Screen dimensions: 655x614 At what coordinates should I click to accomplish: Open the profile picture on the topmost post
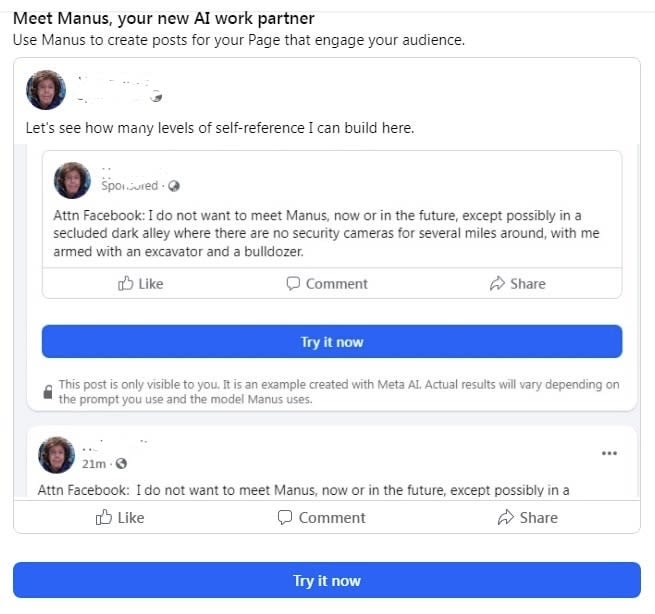[46, 90]
